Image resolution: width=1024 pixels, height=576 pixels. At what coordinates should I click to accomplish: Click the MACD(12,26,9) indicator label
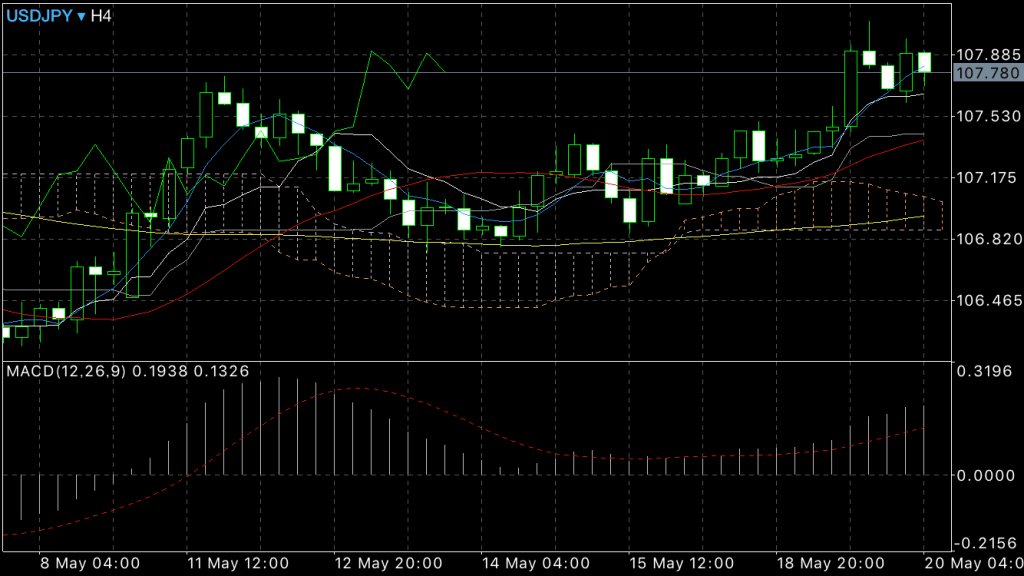(66, 372)
